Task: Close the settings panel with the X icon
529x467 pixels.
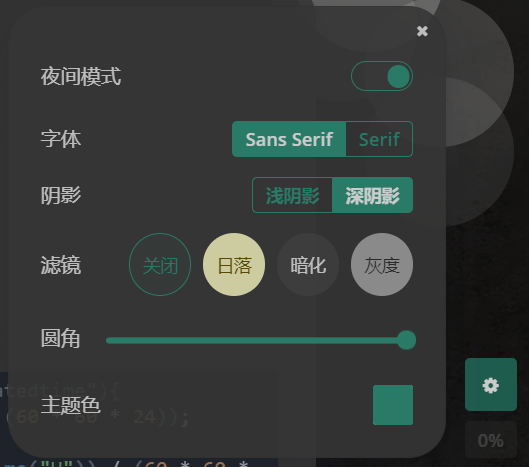Action: [422, 31]
